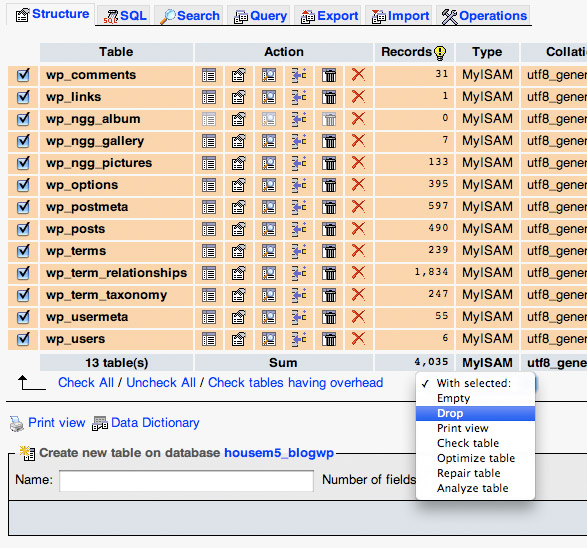The image size is (587, 548).
Task: Open the Search tab
Action: [x=189, y=16]
